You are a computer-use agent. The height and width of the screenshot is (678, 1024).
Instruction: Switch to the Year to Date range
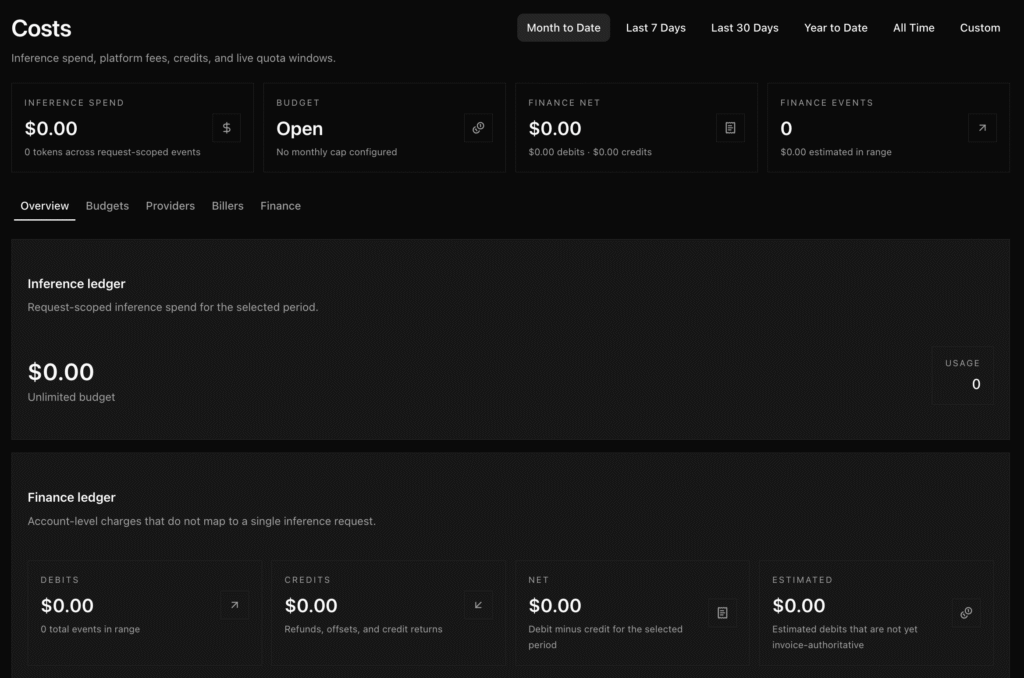[x=835, y=27]
